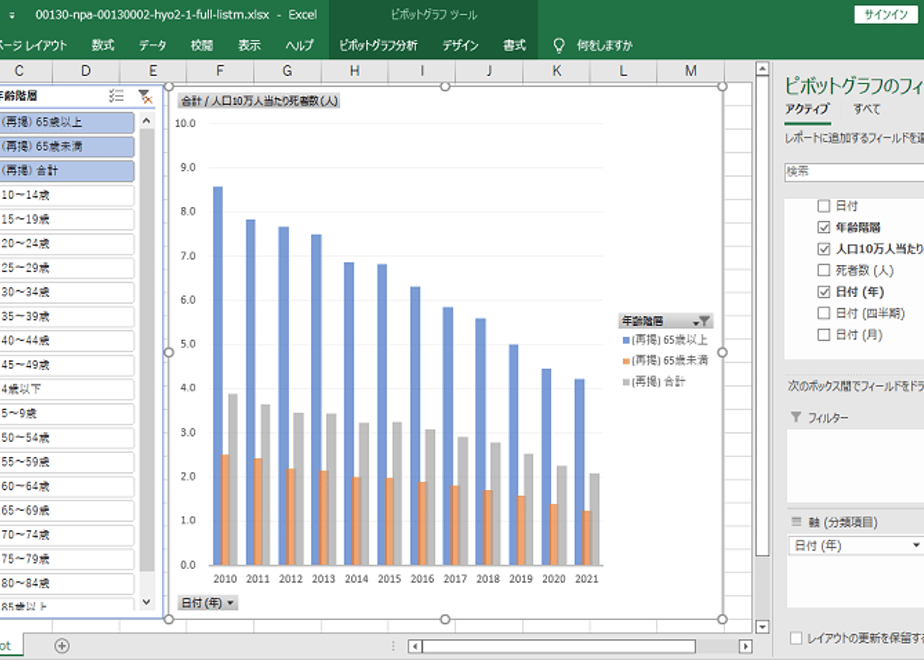Select slicer item 35~39歳
The image size is (924, 660).
66,316
